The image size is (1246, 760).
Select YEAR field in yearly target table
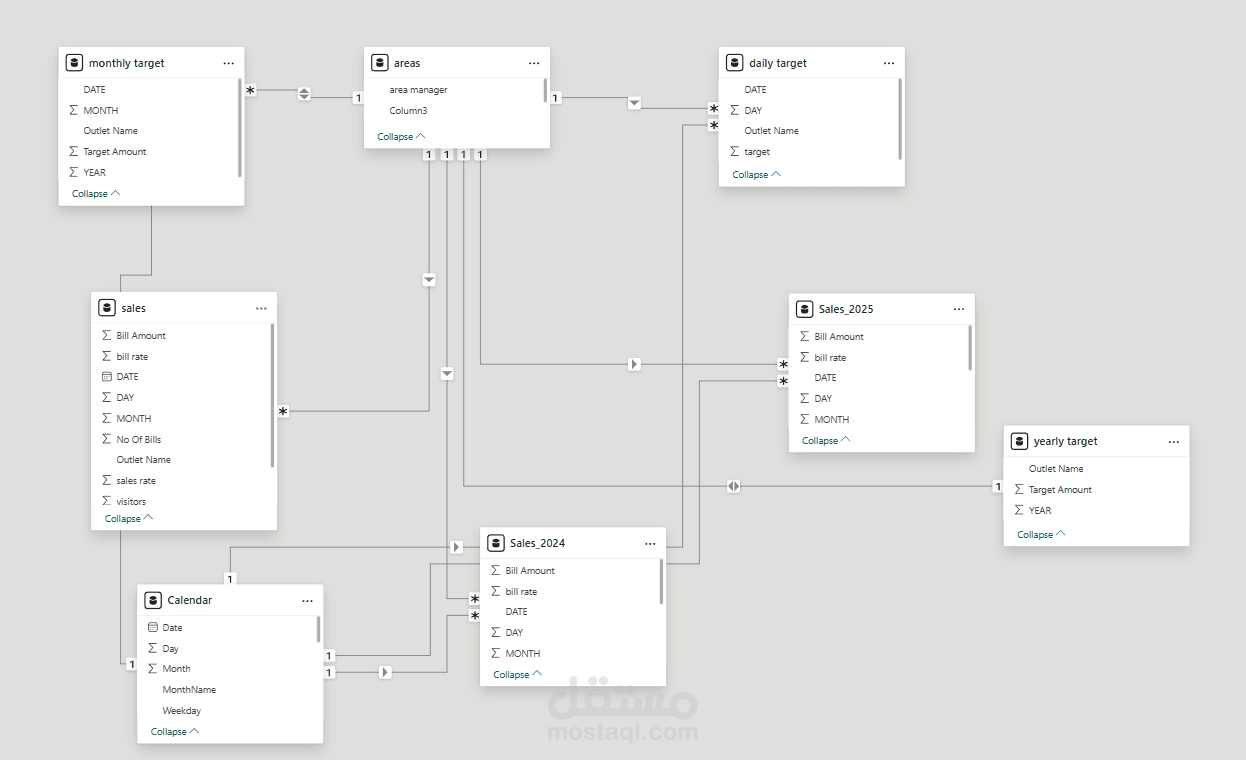(x=1040, y=510)
